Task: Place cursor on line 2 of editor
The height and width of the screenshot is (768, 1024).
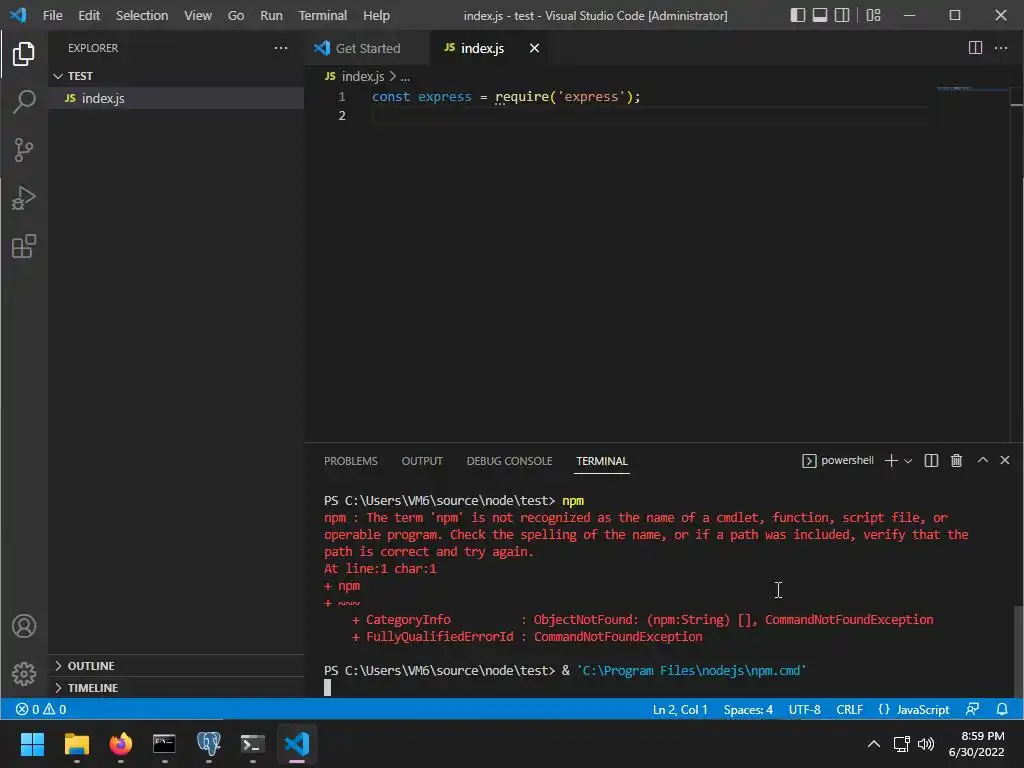Action: click(x=650, y=116)
